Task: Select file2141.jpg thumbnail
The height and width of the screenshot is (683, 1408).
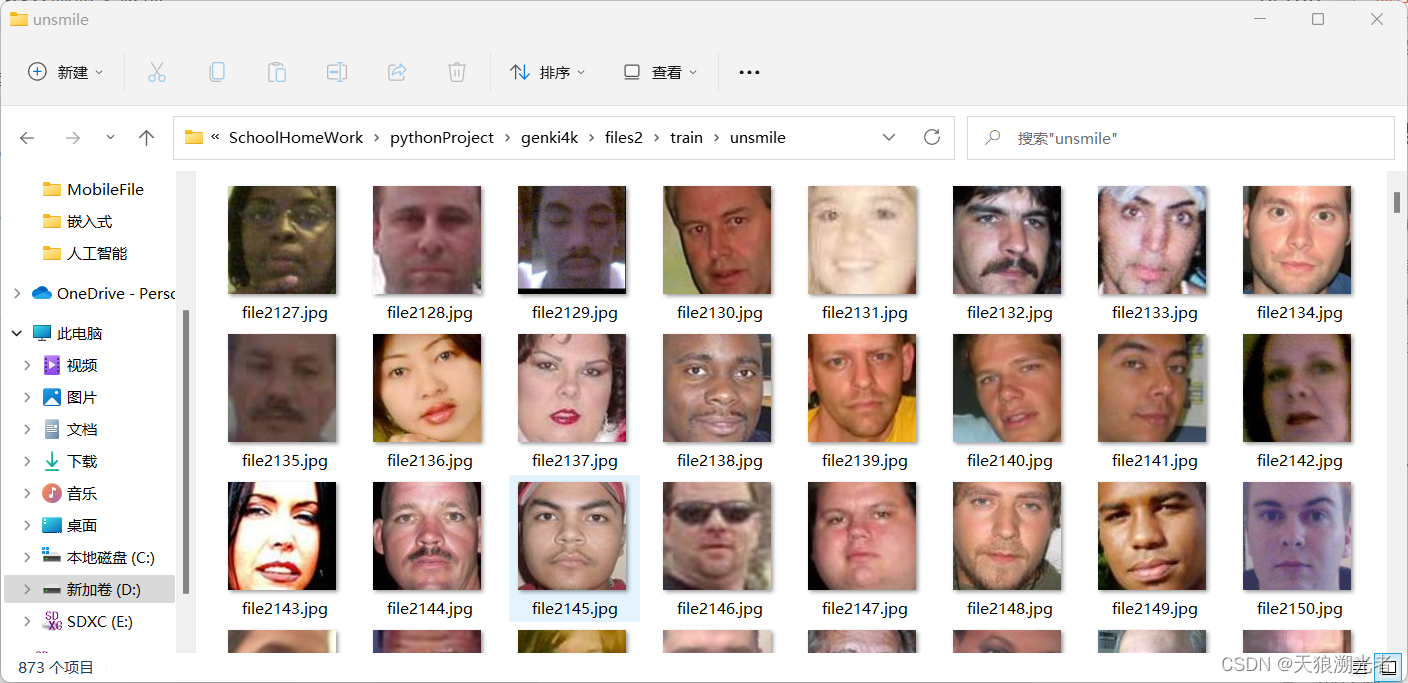Action: tap(1152, 388)
